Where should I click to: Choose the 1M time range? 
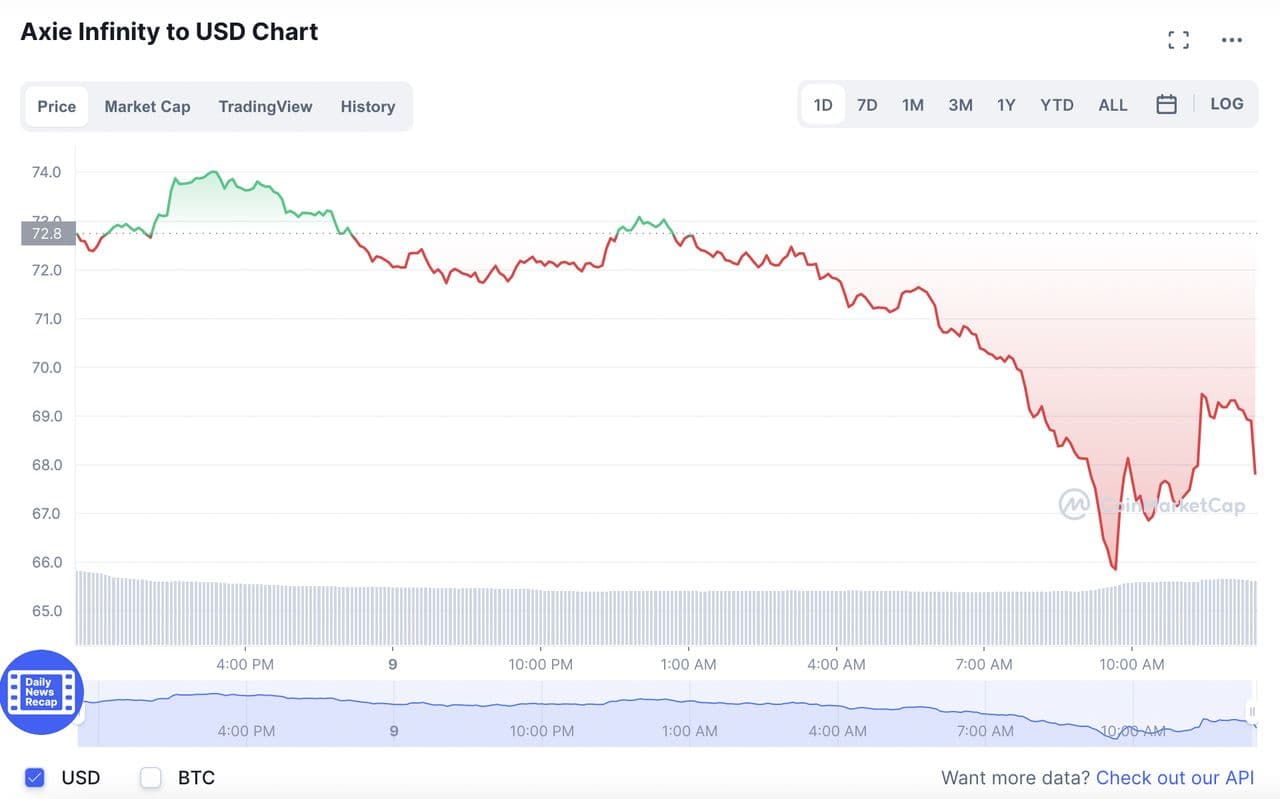(912, 105)
